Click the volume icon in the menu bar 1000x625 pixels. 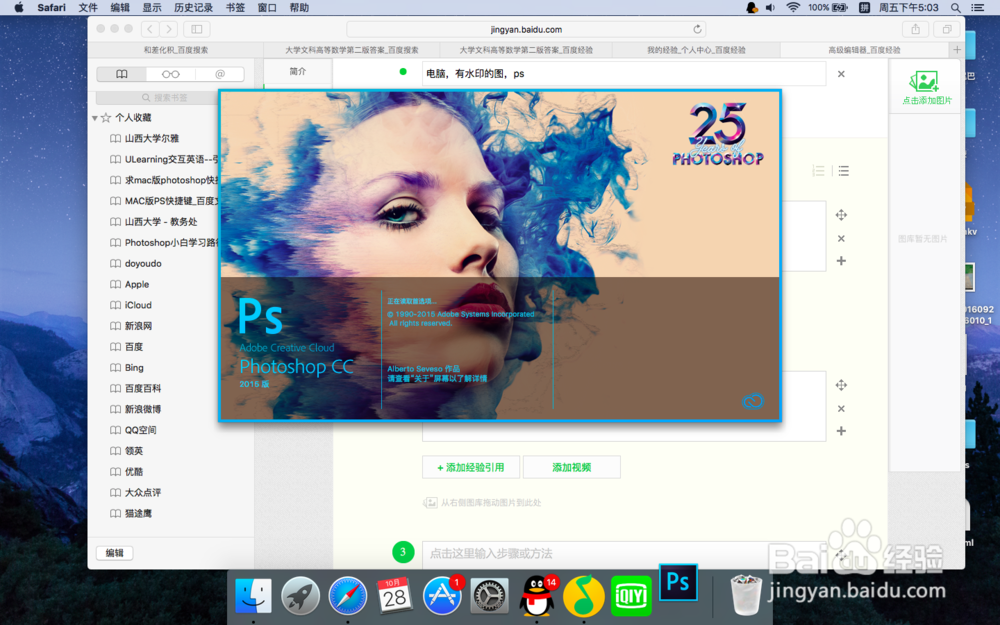[770, 8]
